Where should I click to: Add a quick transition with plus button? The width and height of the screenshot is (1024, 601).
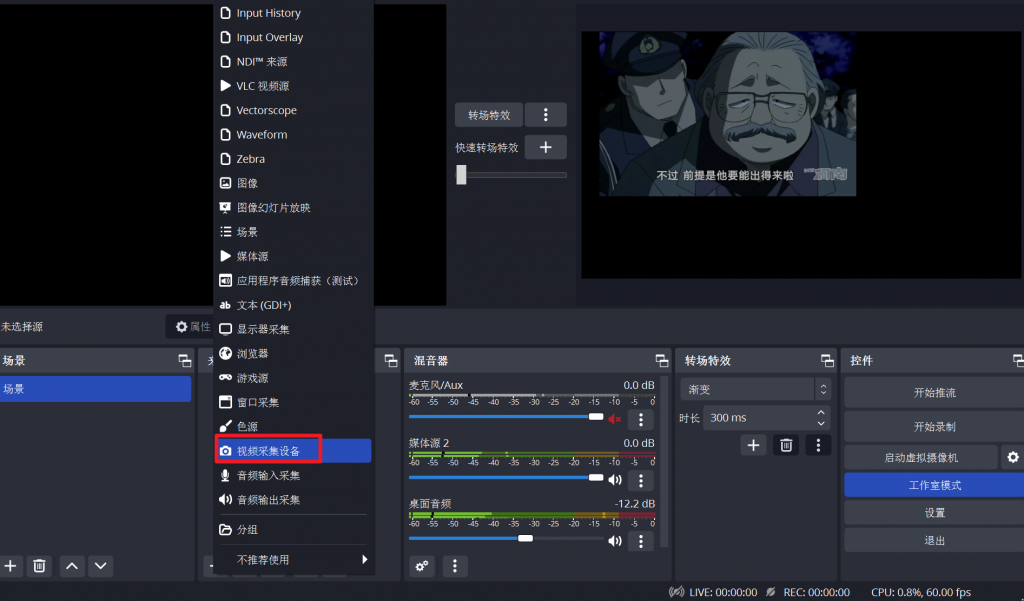tap(545, 148)
